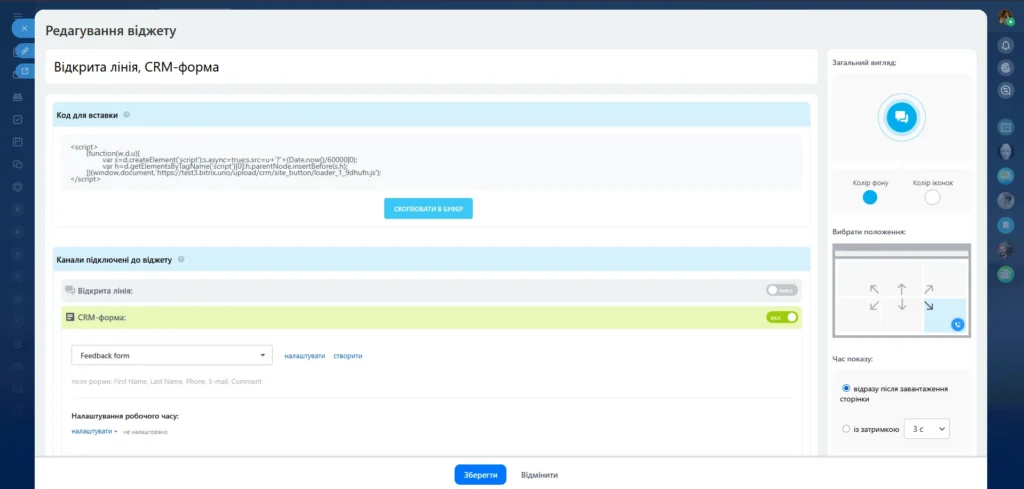Click 'не налаштовано' status text
Image resolution: width=1024 pixels, height=489 pixels.
[146, 432]
